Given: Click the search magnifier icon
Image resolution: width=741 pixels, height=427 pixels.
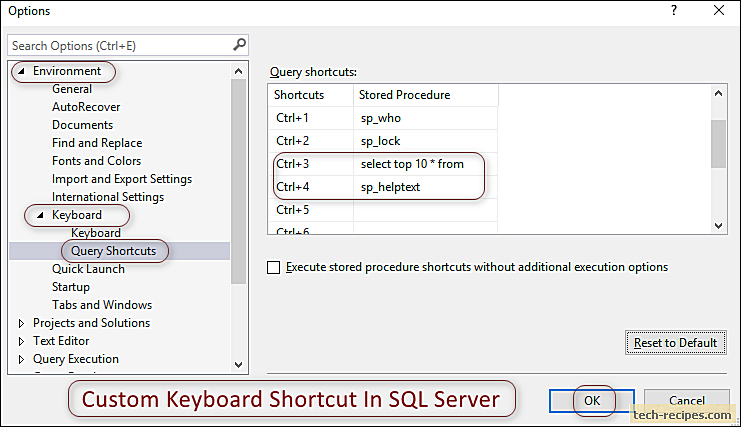Looking at the screenshot, I should click(x=239, y=45).
